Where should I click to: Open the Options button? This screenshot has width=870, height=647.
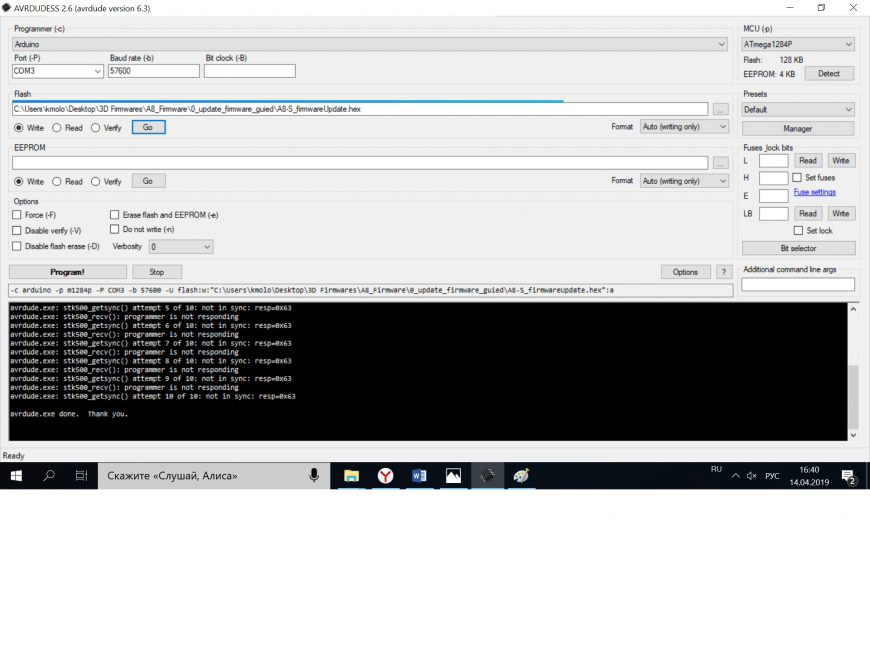coord(685,272)
